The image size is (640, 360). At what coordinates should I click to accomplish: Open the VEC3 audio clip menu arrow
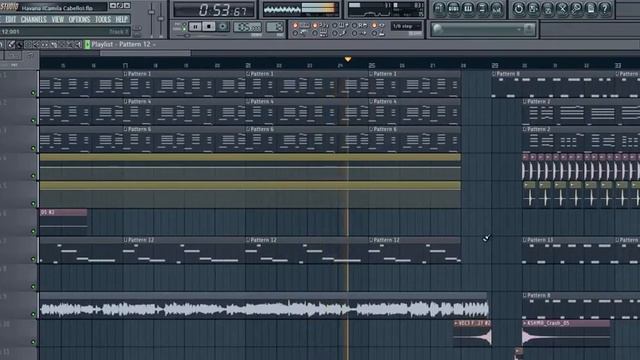click(456, 323)
